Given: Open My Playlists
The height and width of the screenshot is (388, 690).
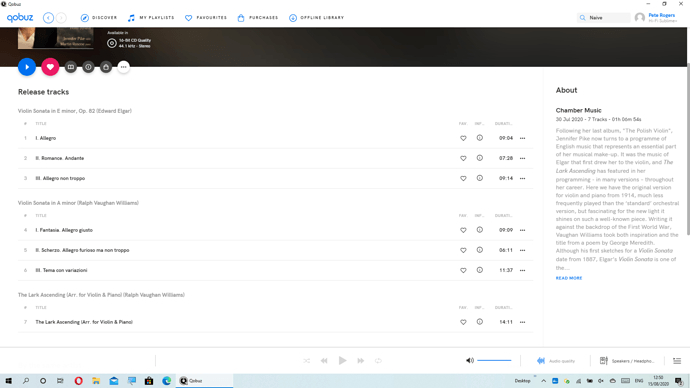Looking at the screenshot, I should [151, 18].
